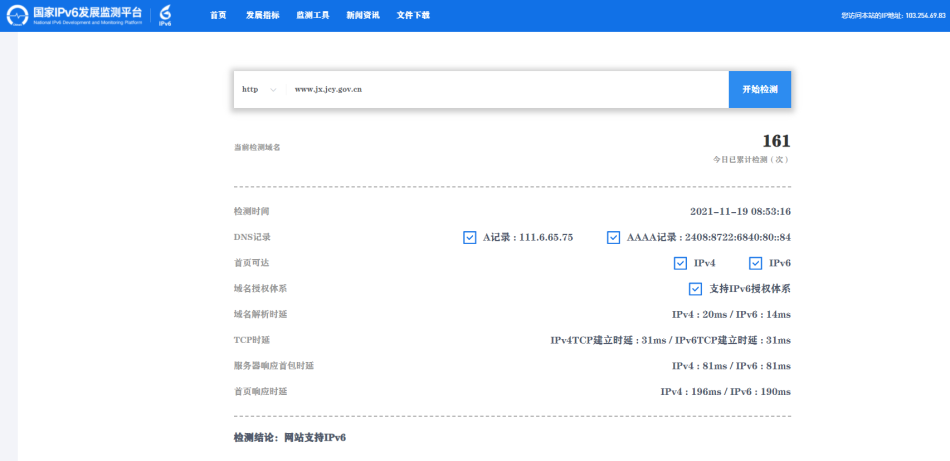
Task: Toggle the 支持IPv6授权体系 checkbox
Action: [695, 289]
